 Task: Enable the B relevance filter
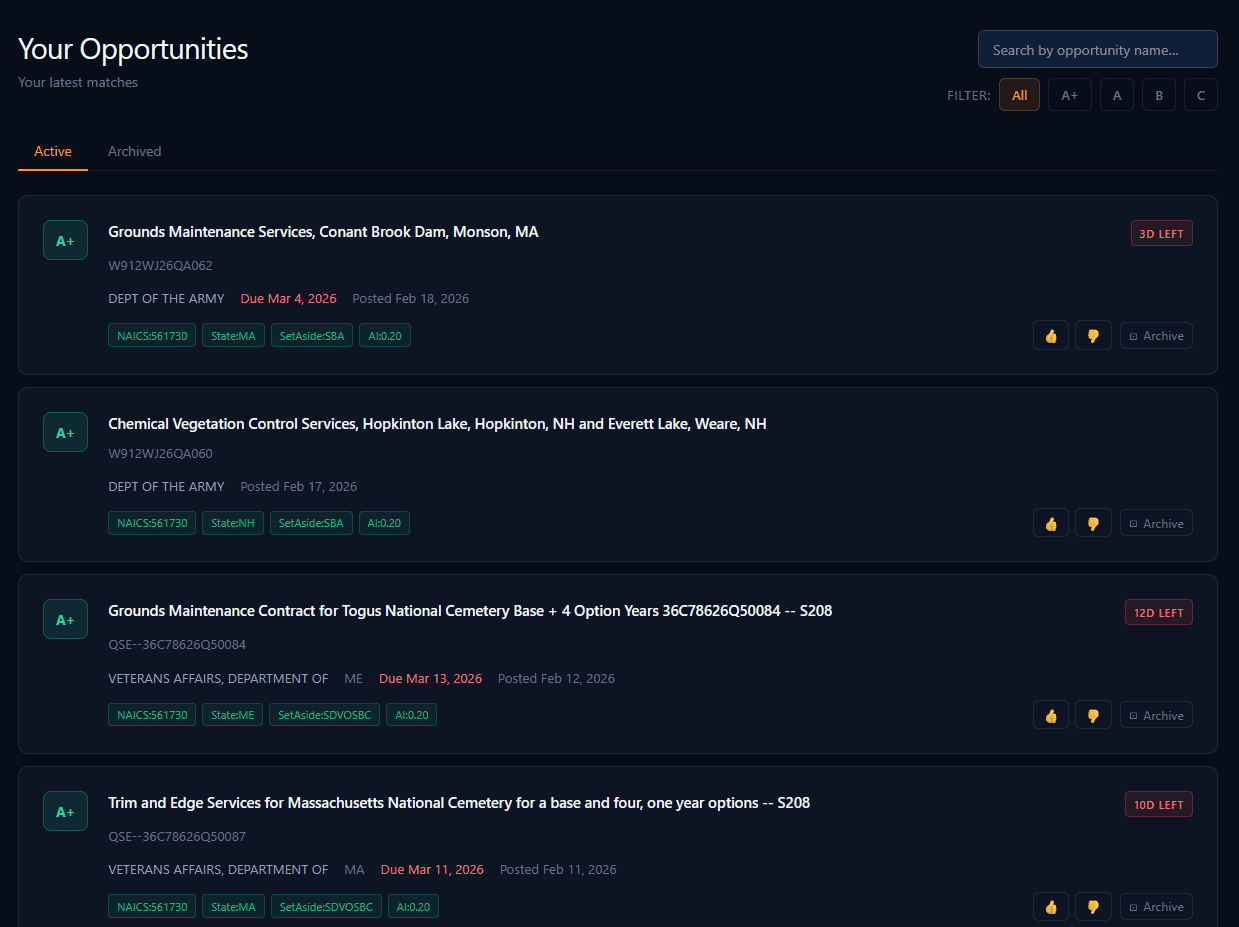click(1158, 94)
